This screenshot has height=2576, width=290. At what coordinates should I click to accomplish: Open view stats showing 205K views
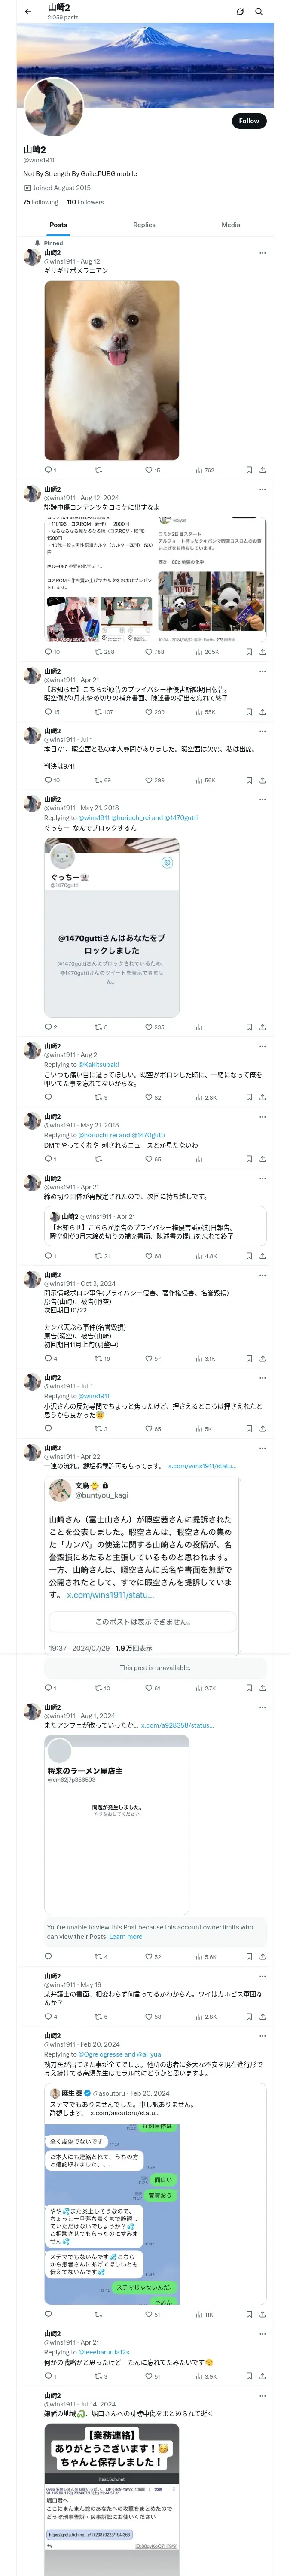(206, 651)
